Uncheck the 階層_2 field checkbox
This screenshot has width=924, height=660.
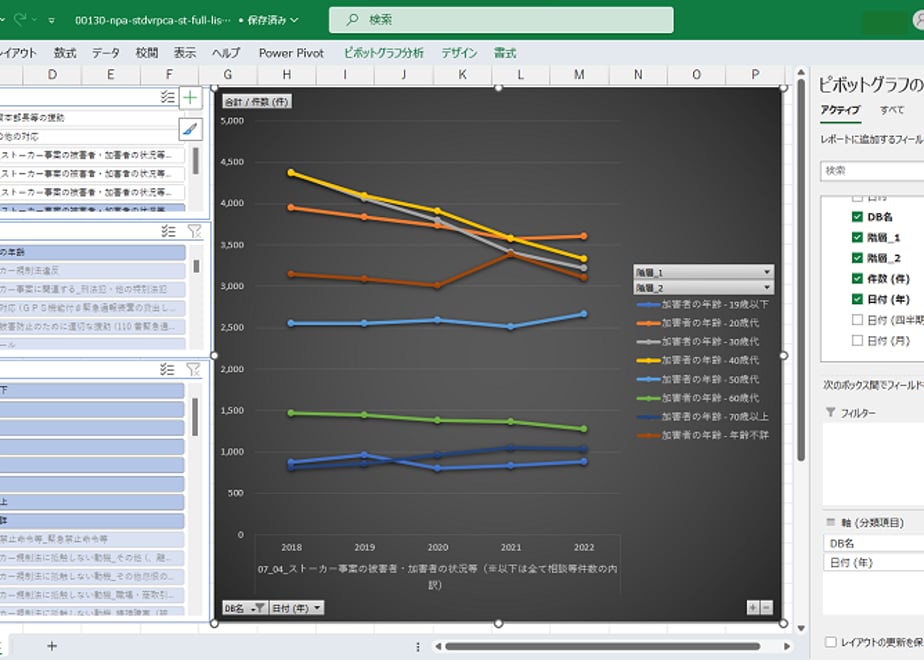click(857, 258)
